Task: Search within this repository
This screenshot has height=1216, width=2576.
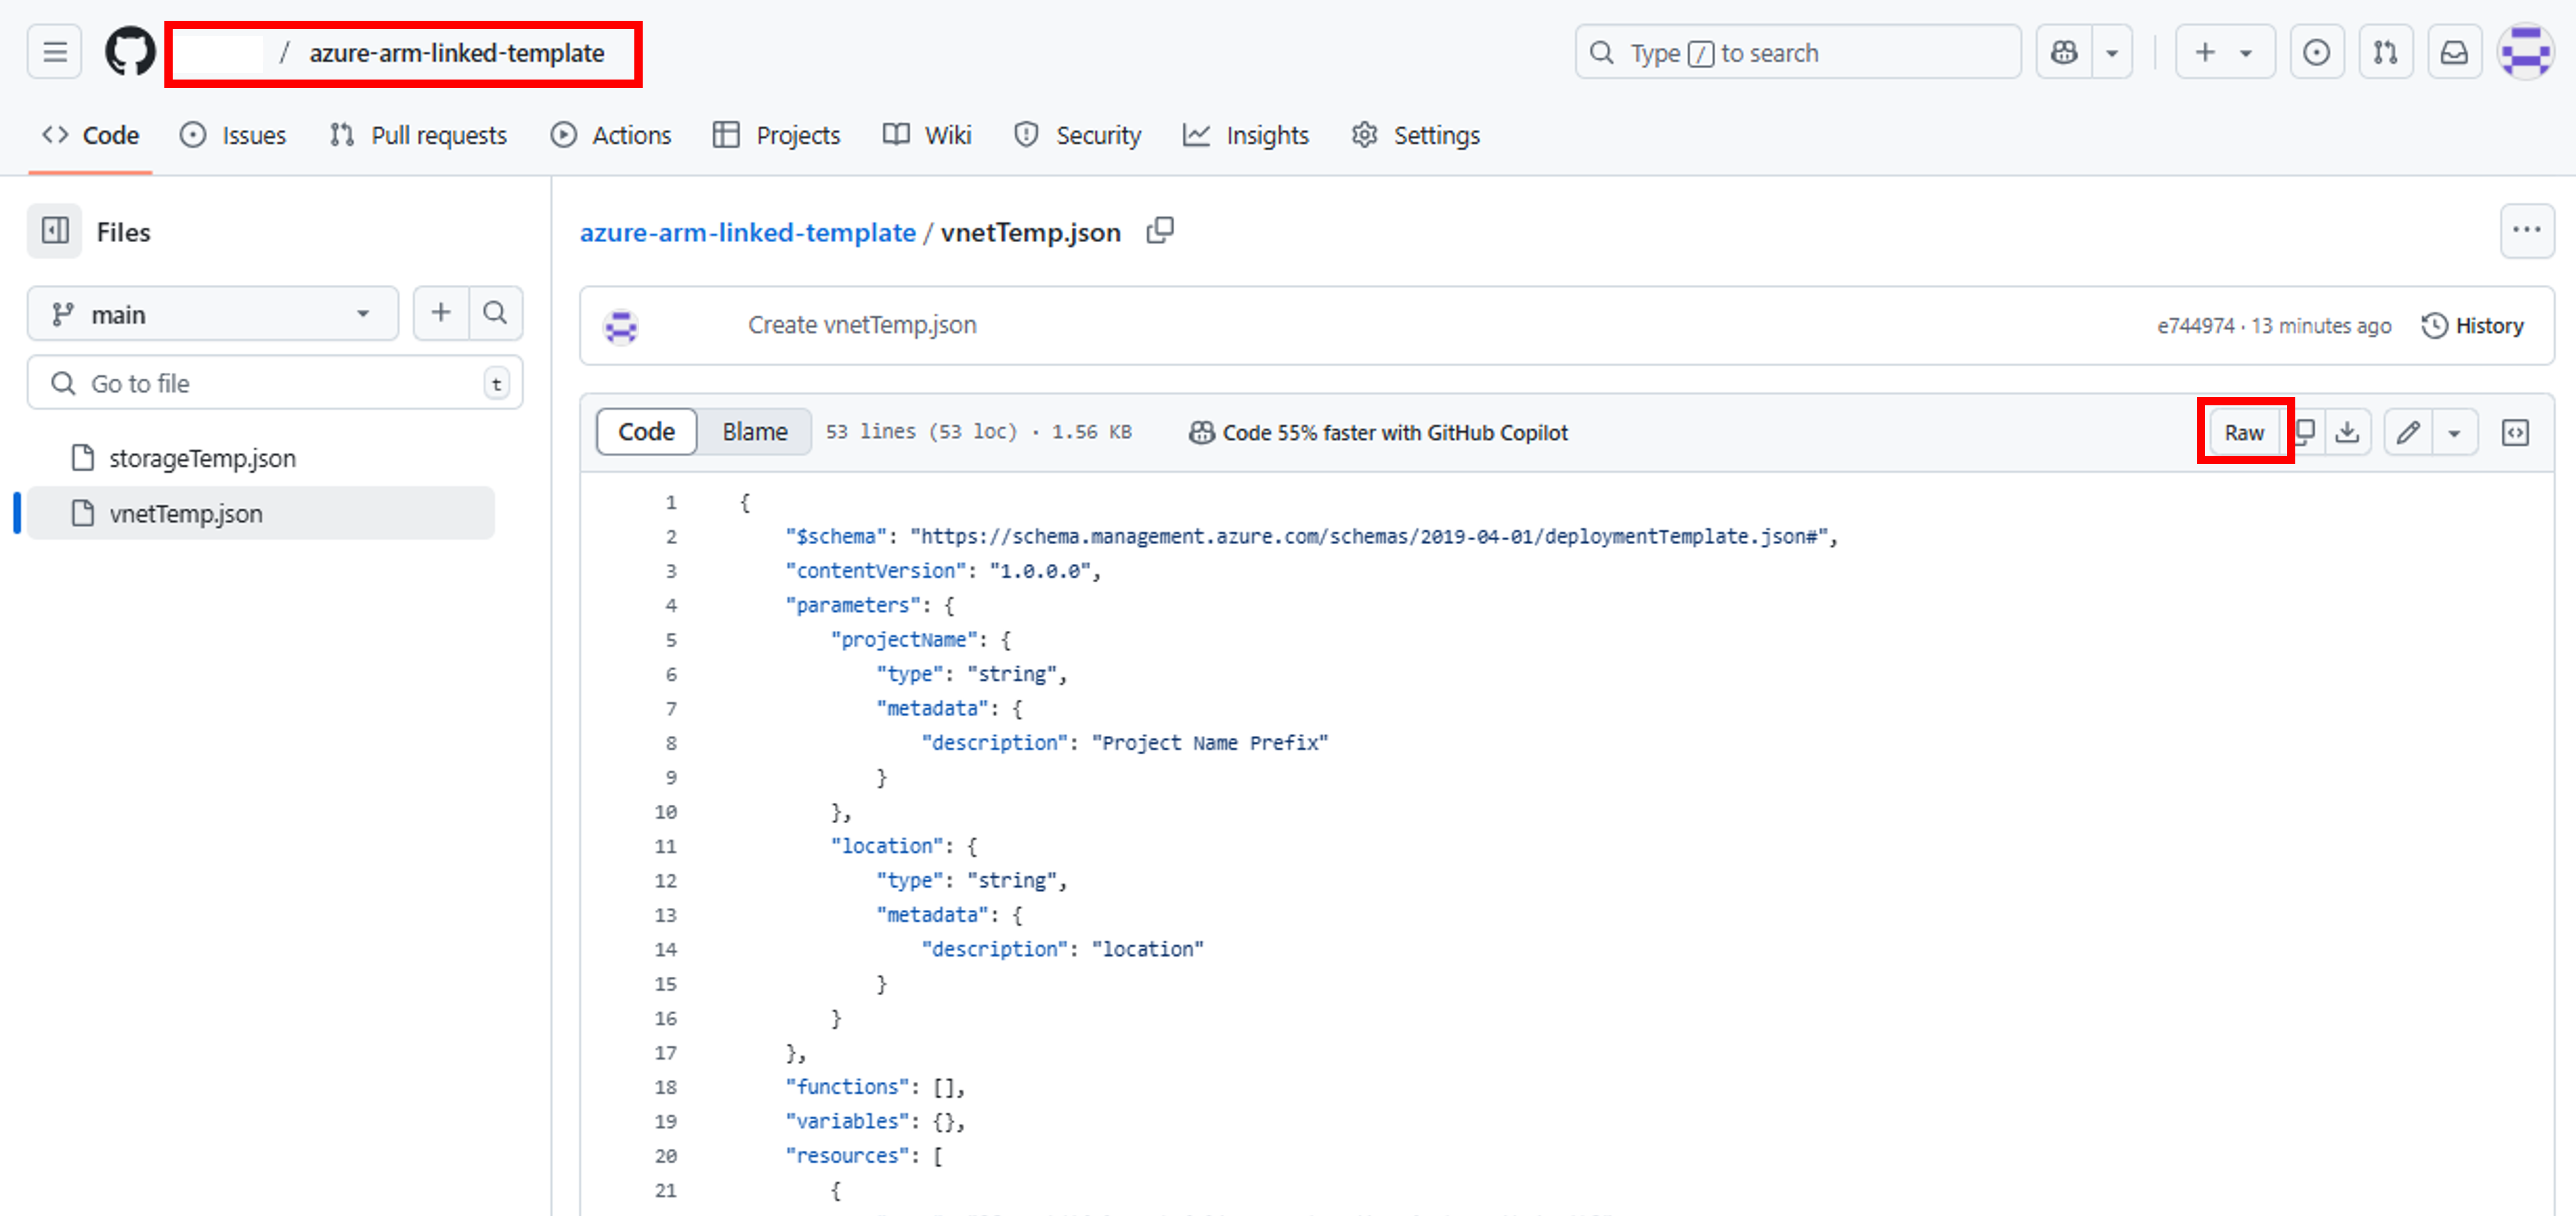Action: [495, 312]
